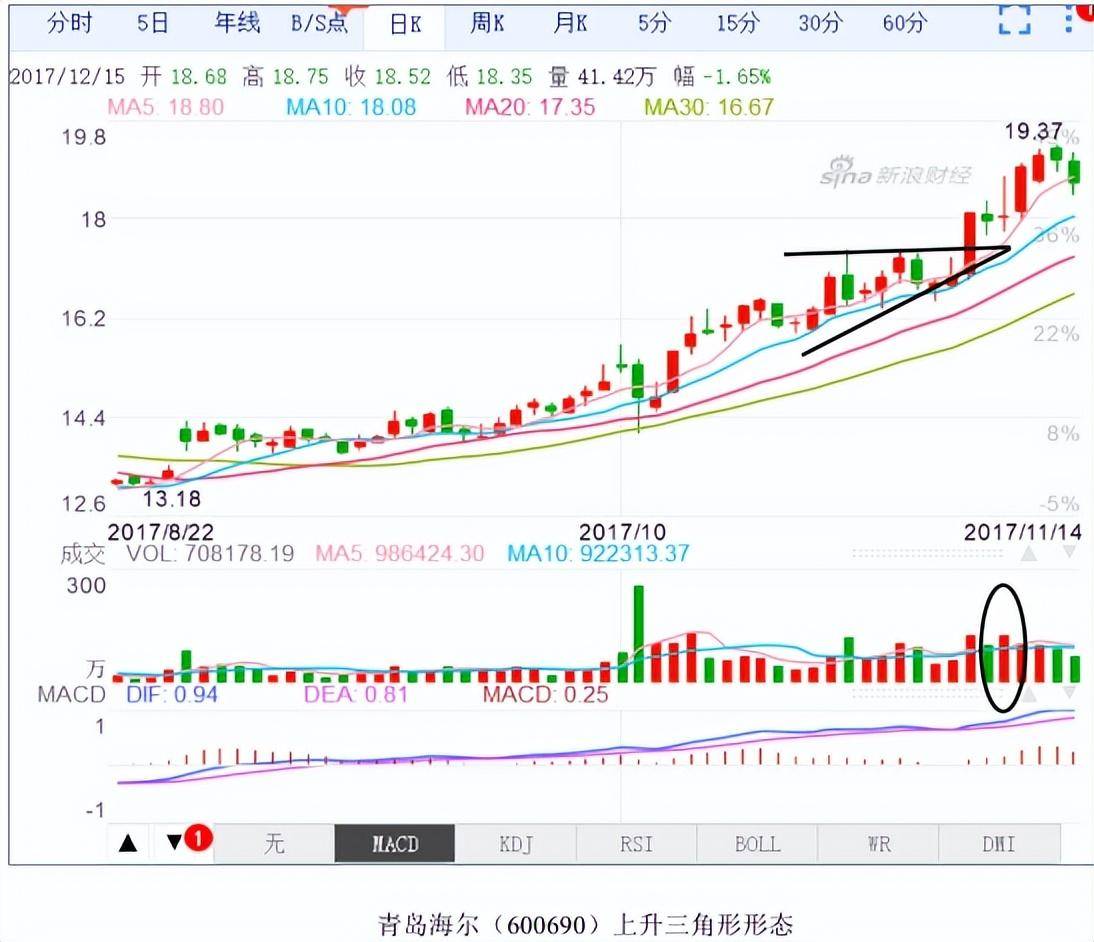The image size is (1094, 942).
Task: Open the 5分 minute chart
Action: pos(654,24)
